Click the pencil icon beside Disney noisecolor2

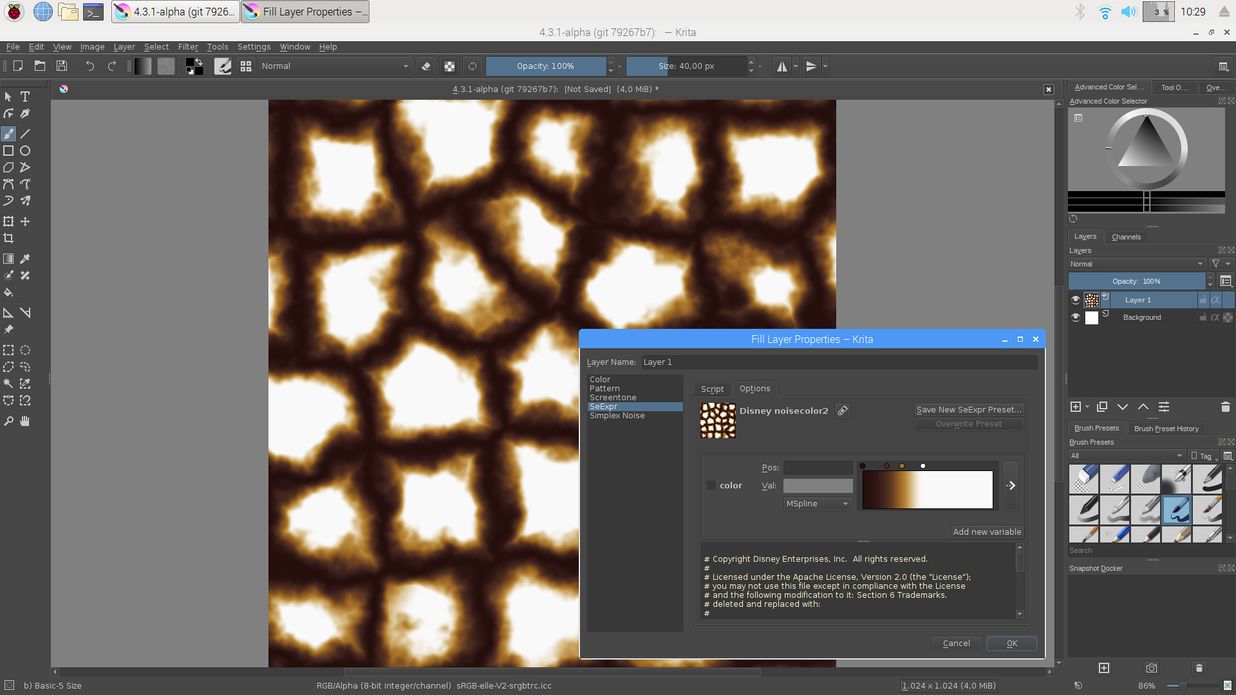coord(843,411)
